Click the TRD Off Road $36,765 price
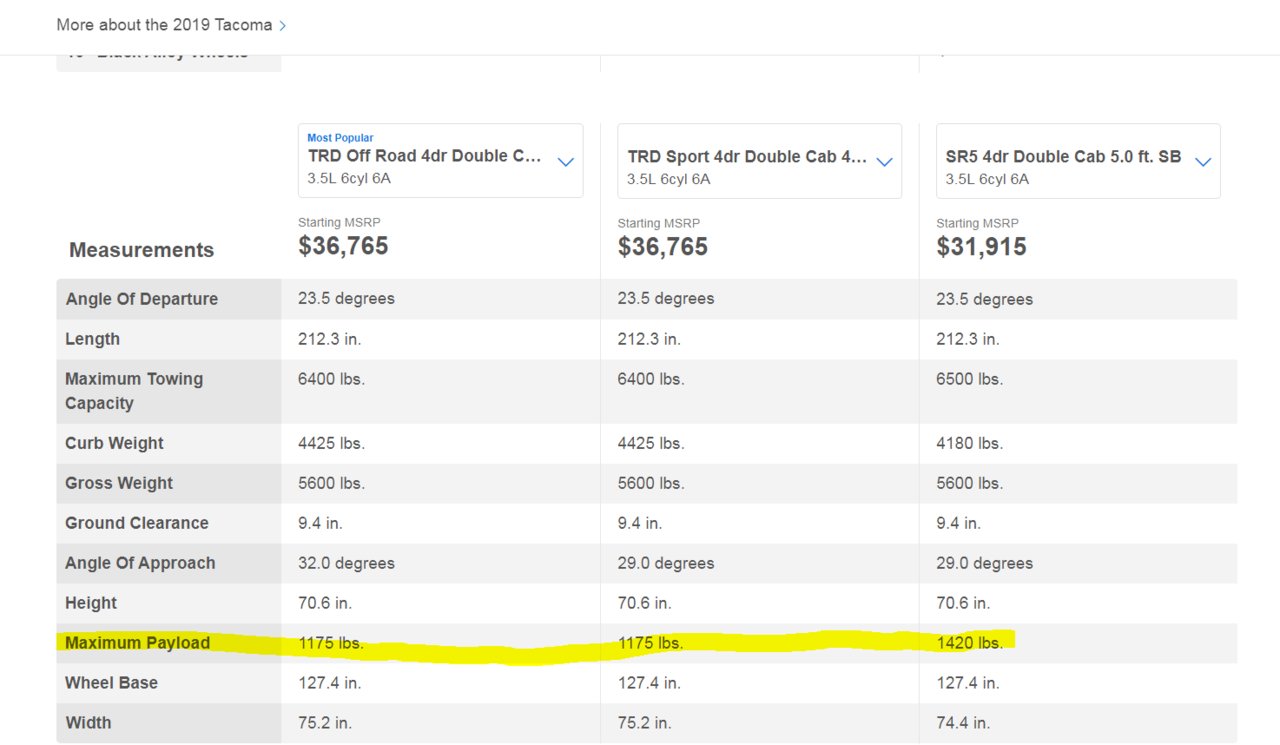The image size is (1280, 745). tap(343, 246)
